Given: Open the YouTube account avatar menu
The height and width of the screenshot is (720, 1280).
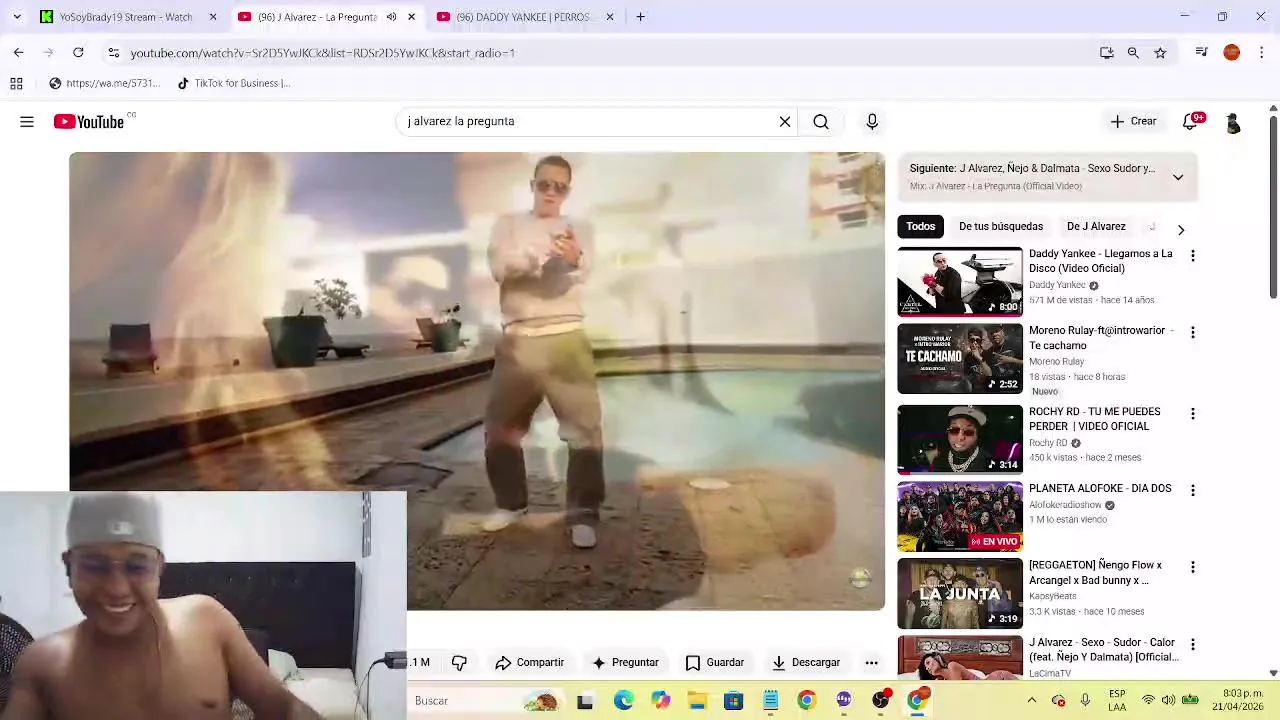Looking at the screenshot, I should (1233, 122).
